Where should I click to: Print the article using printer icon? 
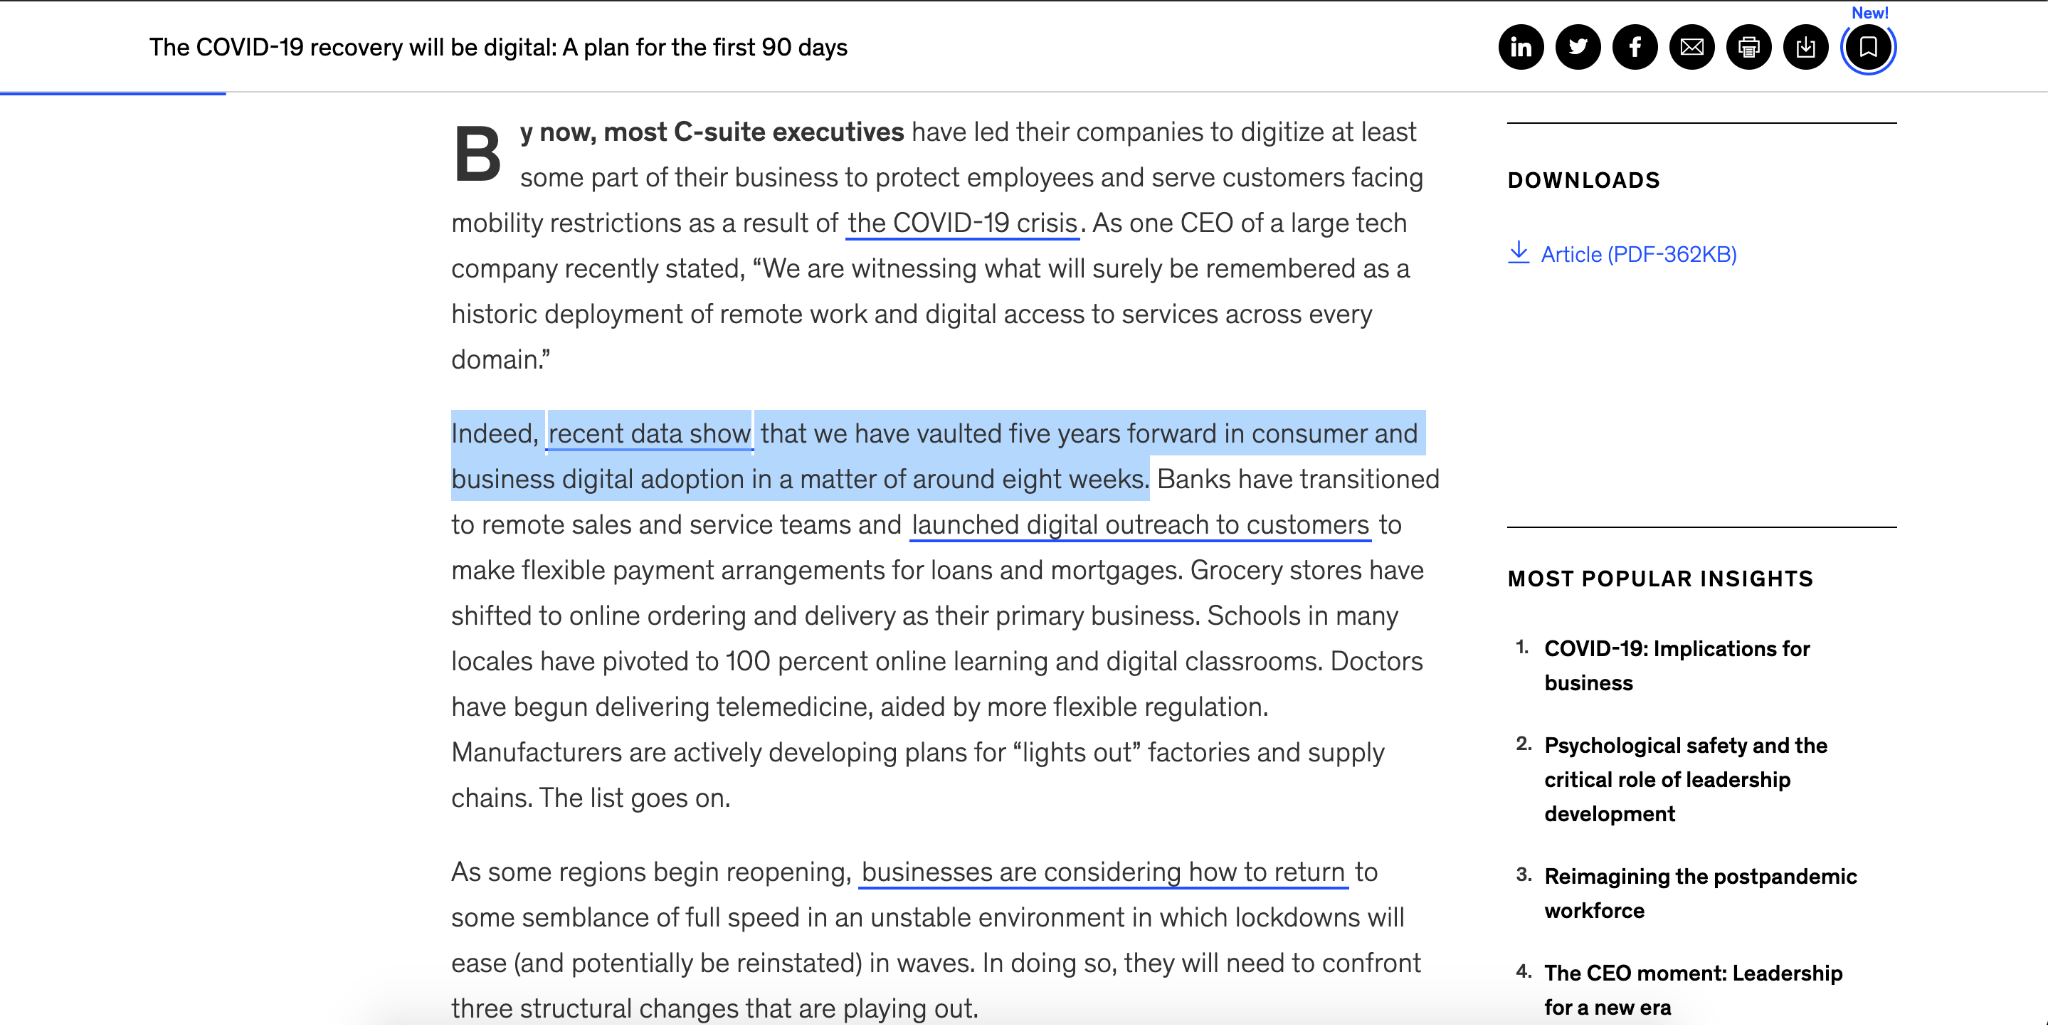[1749, 47]
